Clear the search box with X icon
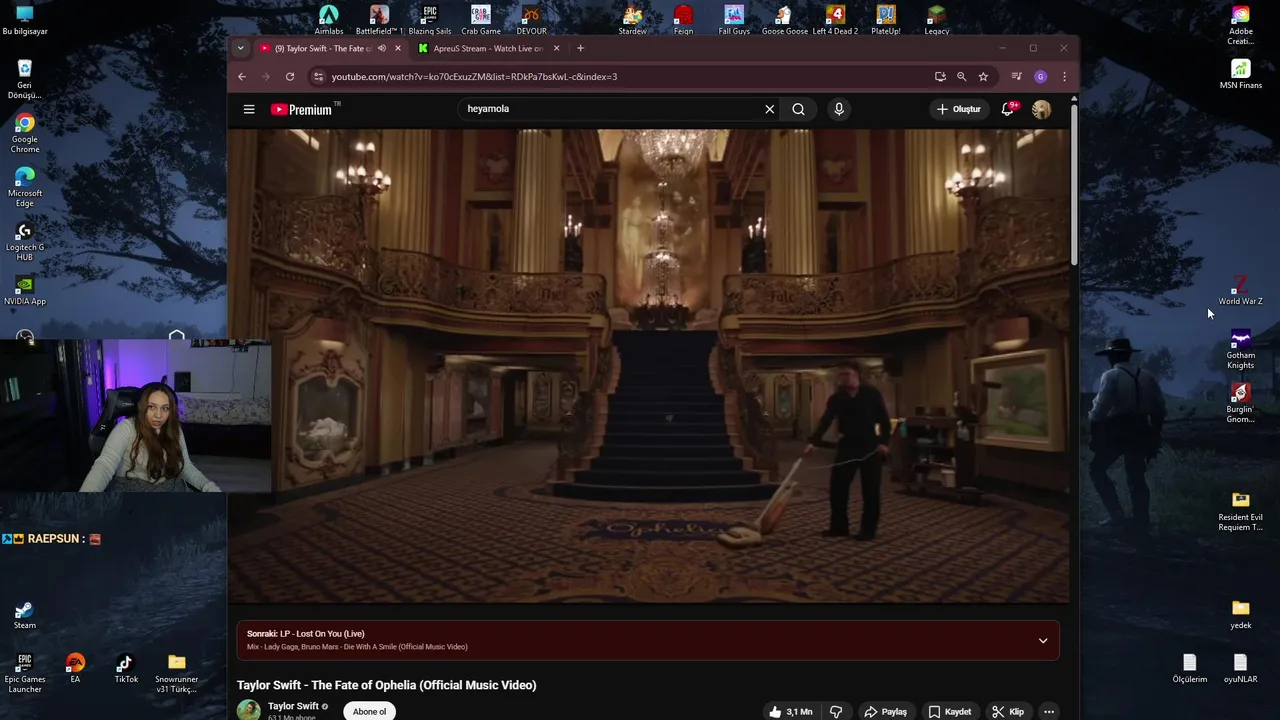 tap(769, 109)
